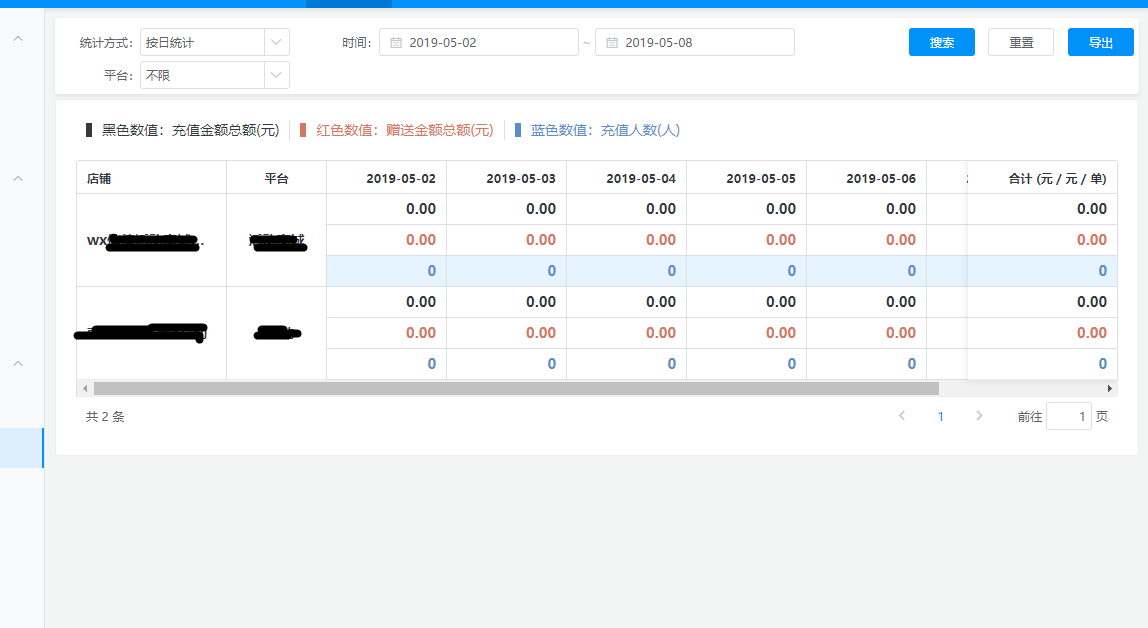Click the 合计 (元 / 元 / 单) column header

[x=1043, y=179]
